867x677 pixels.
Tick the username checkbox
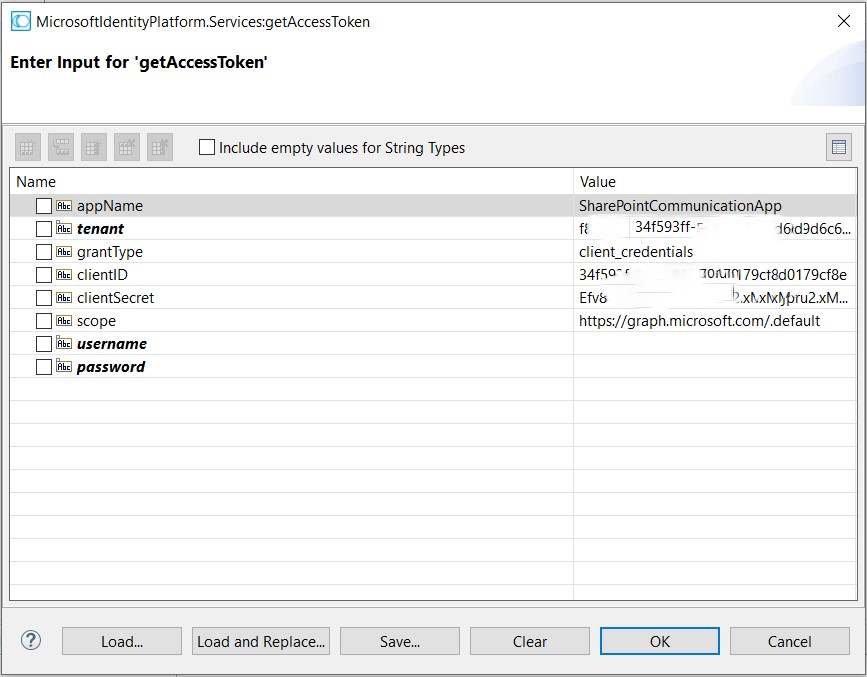[x=44, y=343]
